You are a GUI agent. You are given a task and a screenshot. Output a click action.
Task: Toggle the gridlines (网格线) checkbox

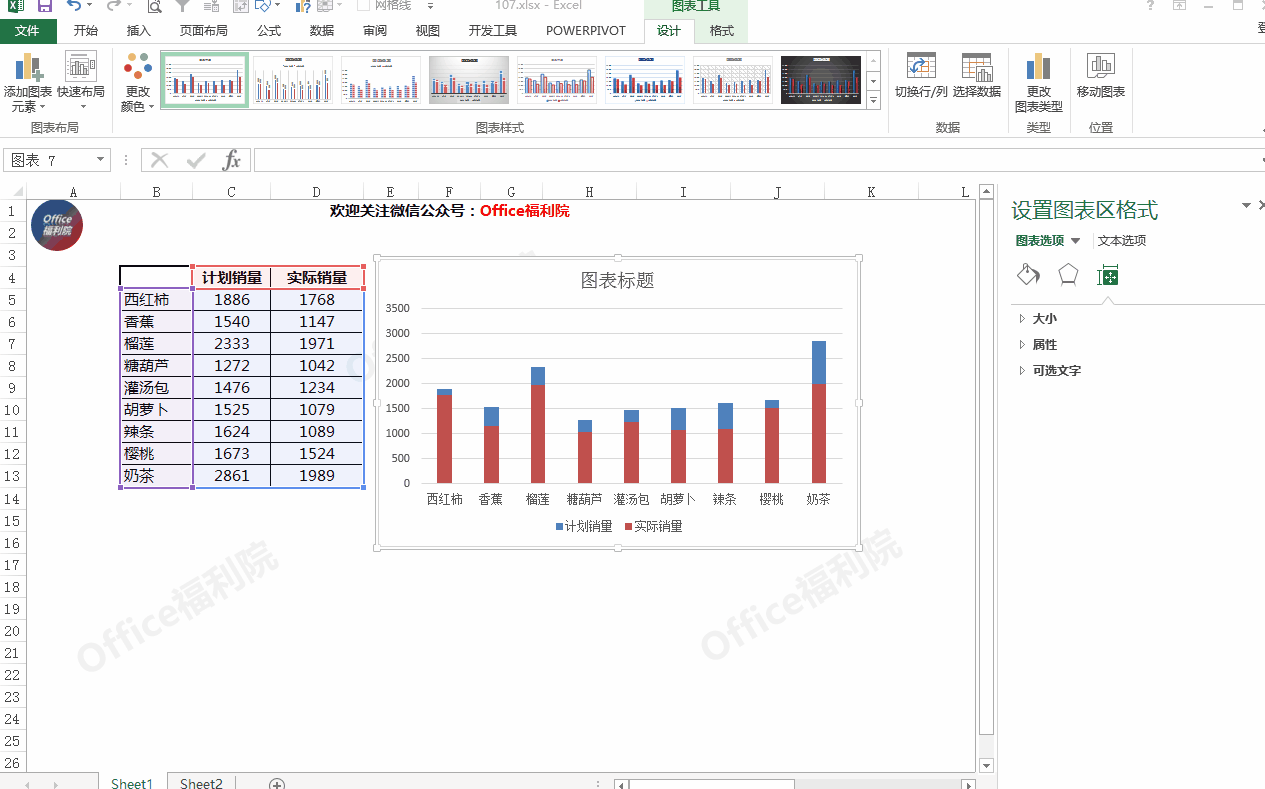(364, 5)
